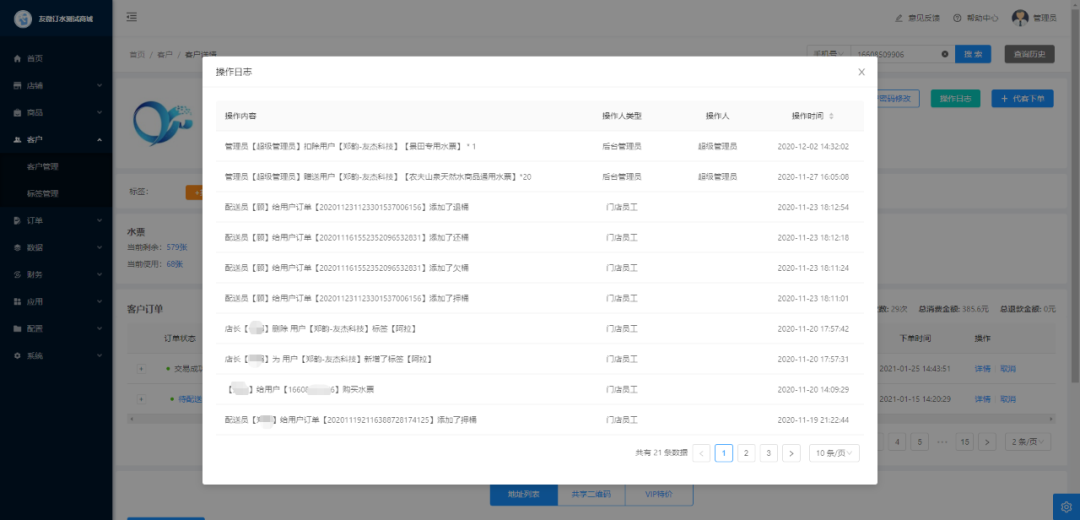
Task: Expand 订单 sidebar menu
Action: (x=56, y=220)
